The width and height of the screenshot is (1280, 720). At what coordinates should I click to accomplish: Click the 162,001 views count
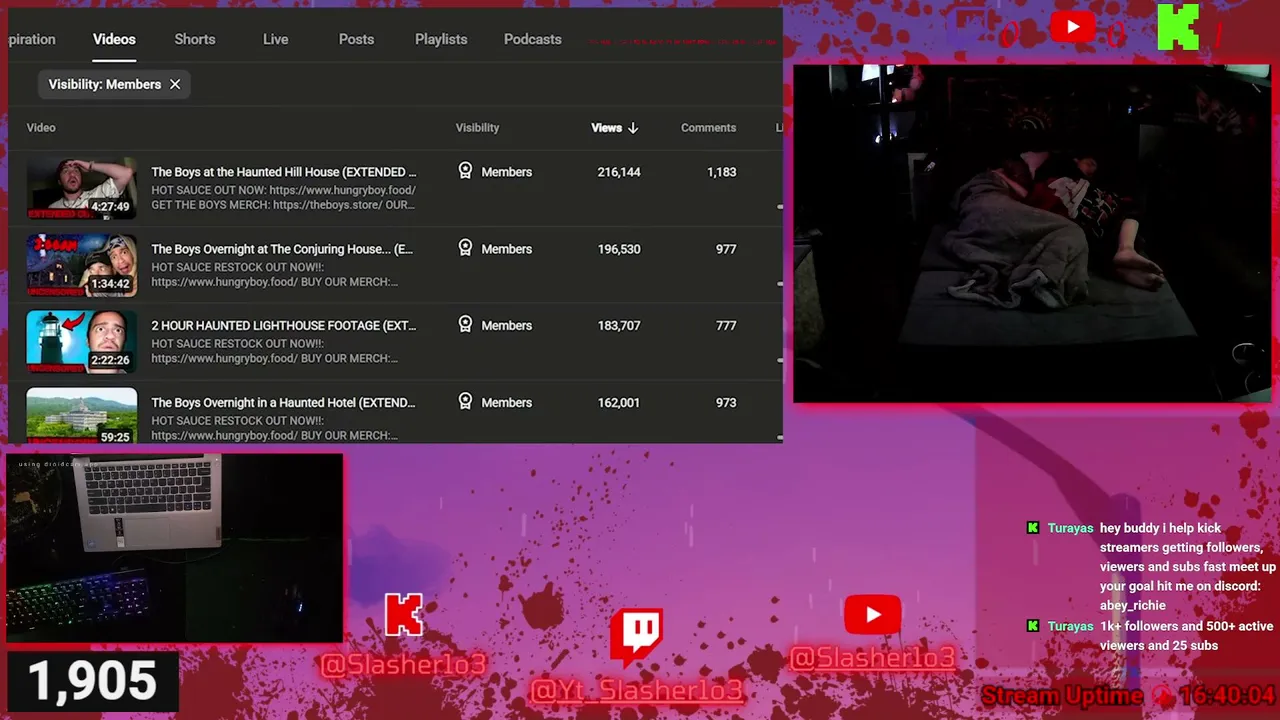coord(619,402)
